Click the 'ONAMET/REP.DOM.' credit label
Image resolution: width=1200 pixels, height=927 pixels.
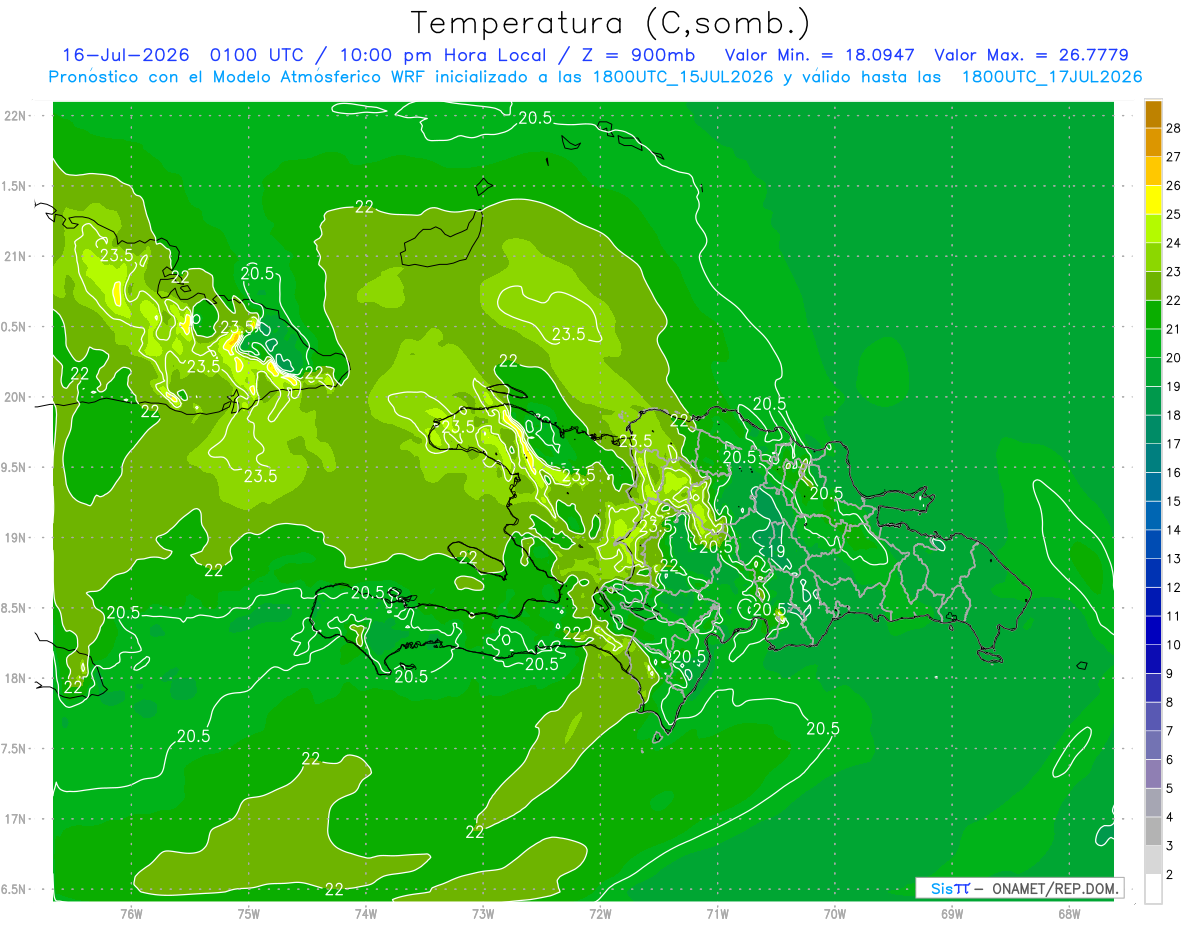click(1055, 888)
